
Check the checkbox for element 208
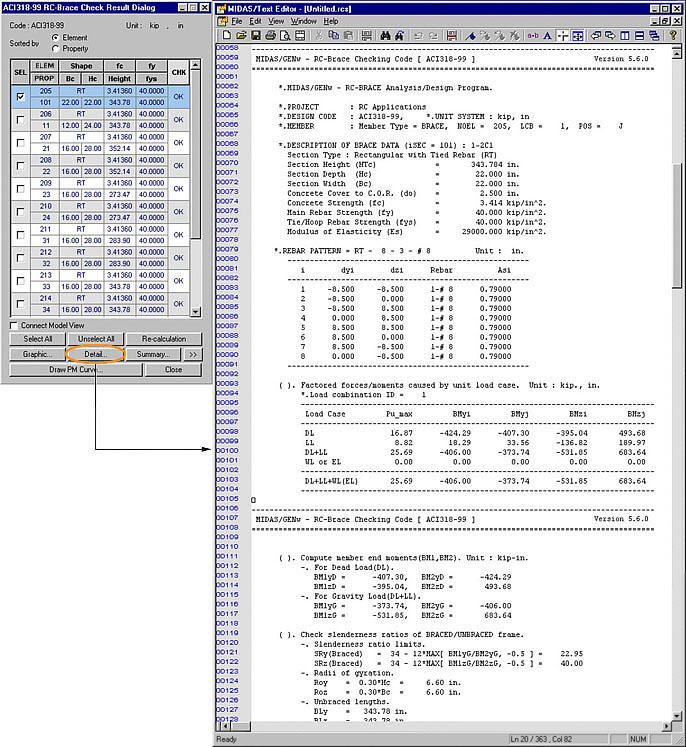[x=20, y=166]
